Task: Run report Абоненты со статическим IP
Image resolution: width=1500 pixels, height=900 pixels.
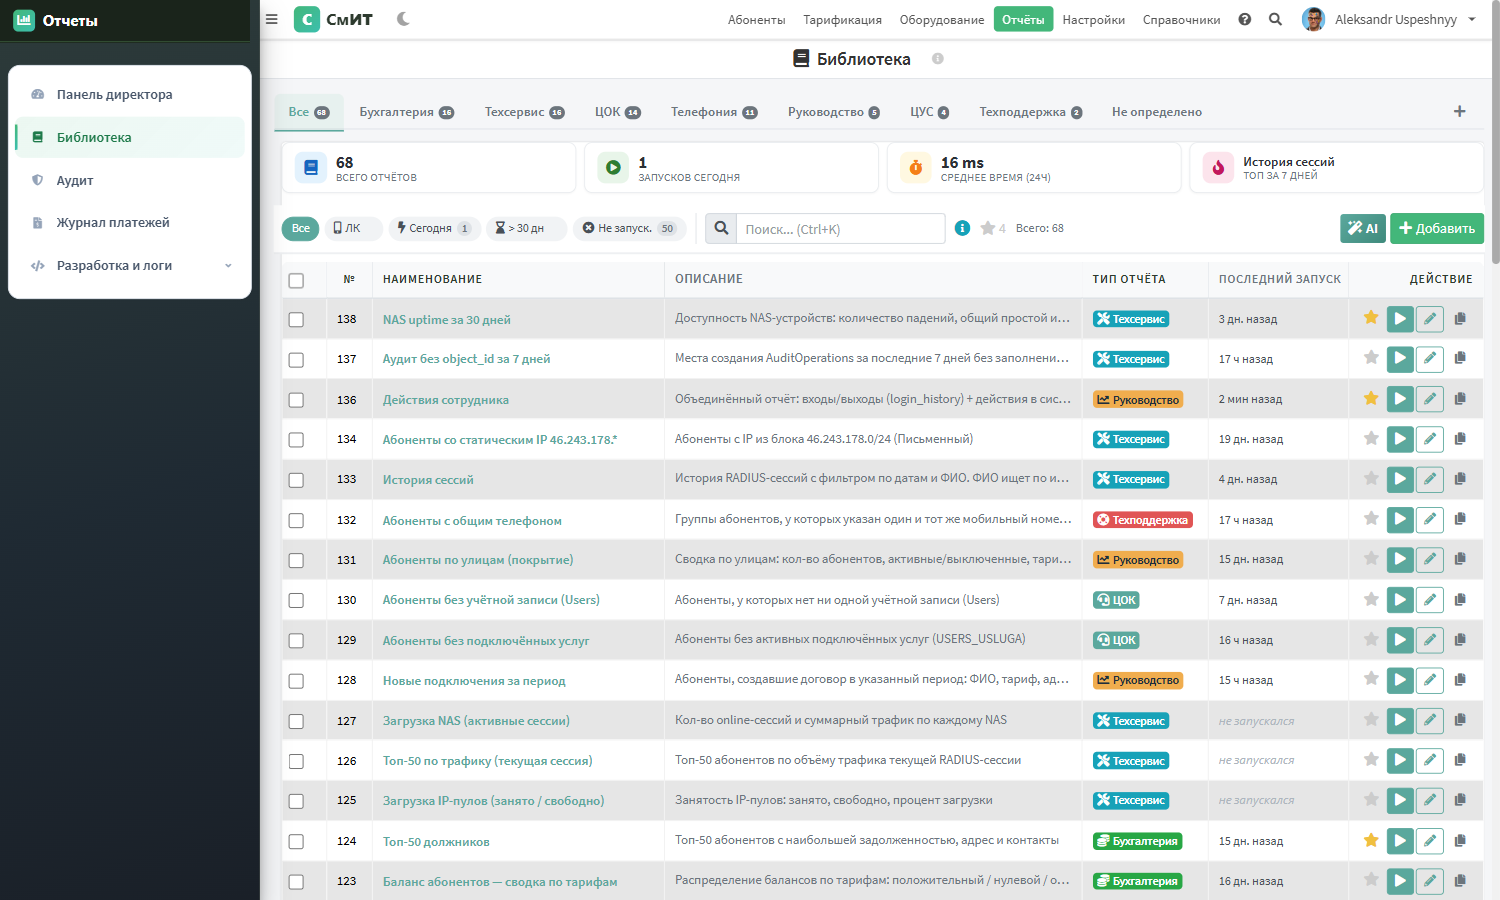Action: click(1400, 439)
